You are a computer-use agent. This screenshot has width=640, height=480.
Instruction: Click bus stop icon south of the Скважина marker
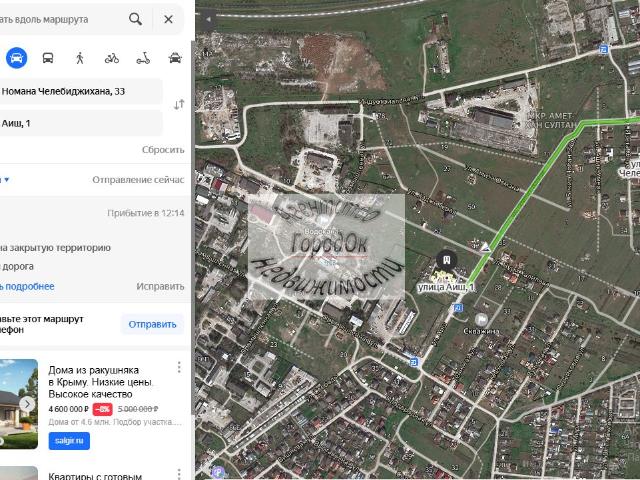coord(414,362)
